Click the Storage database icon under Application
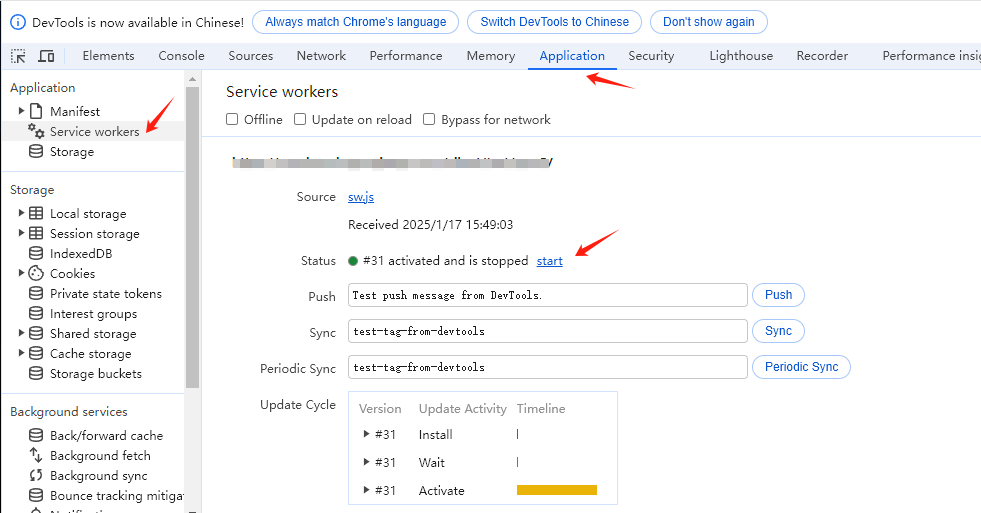 coord(36,151)
